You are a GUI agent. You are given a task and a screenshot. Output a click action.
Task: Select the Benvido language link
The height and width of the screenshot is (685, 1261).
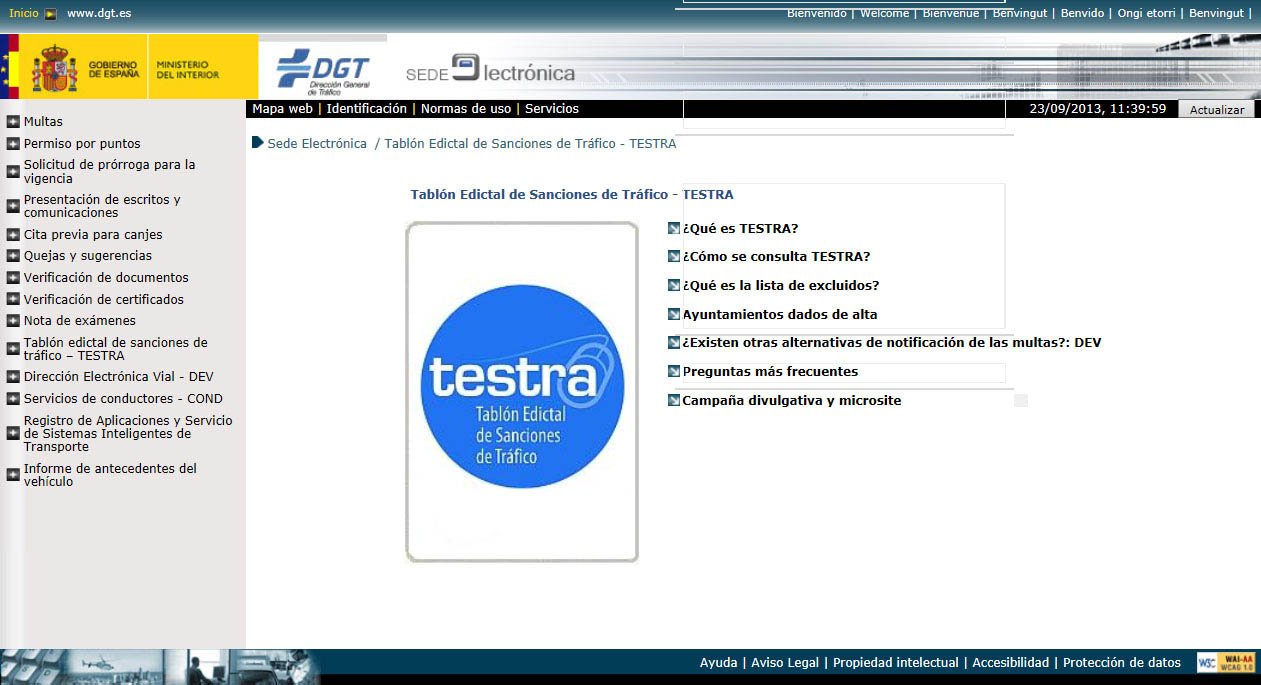pos(1082,13)
